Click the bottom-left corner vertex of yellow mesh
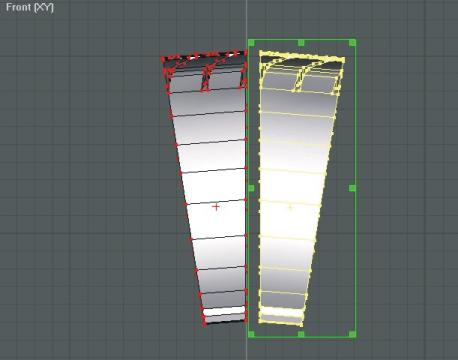This screenshot has width=458, height=360. click(260, 322)
